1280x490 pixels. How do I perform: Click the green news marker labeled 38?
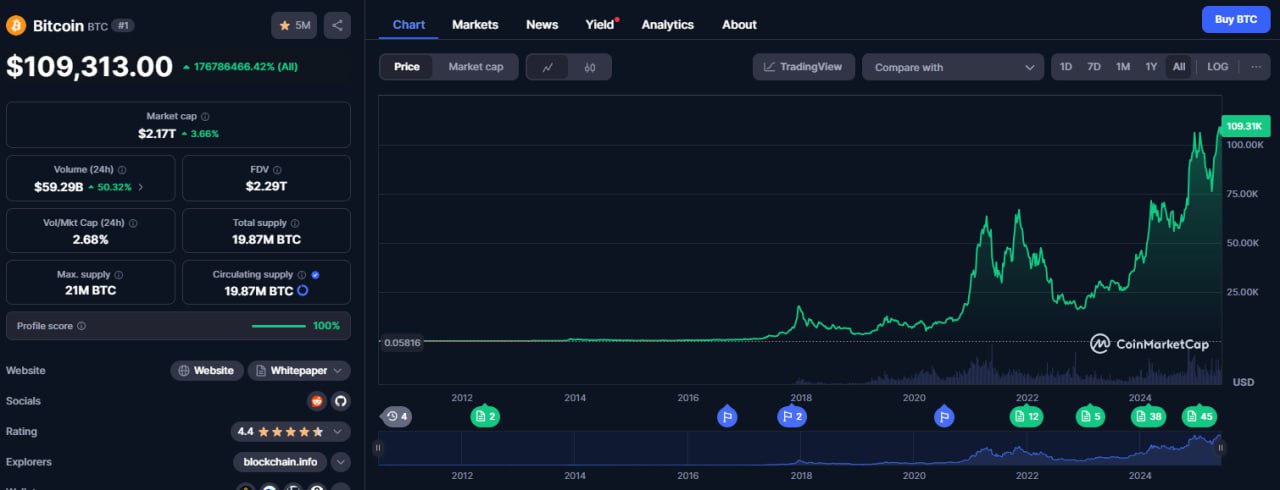click(1148, 416)
